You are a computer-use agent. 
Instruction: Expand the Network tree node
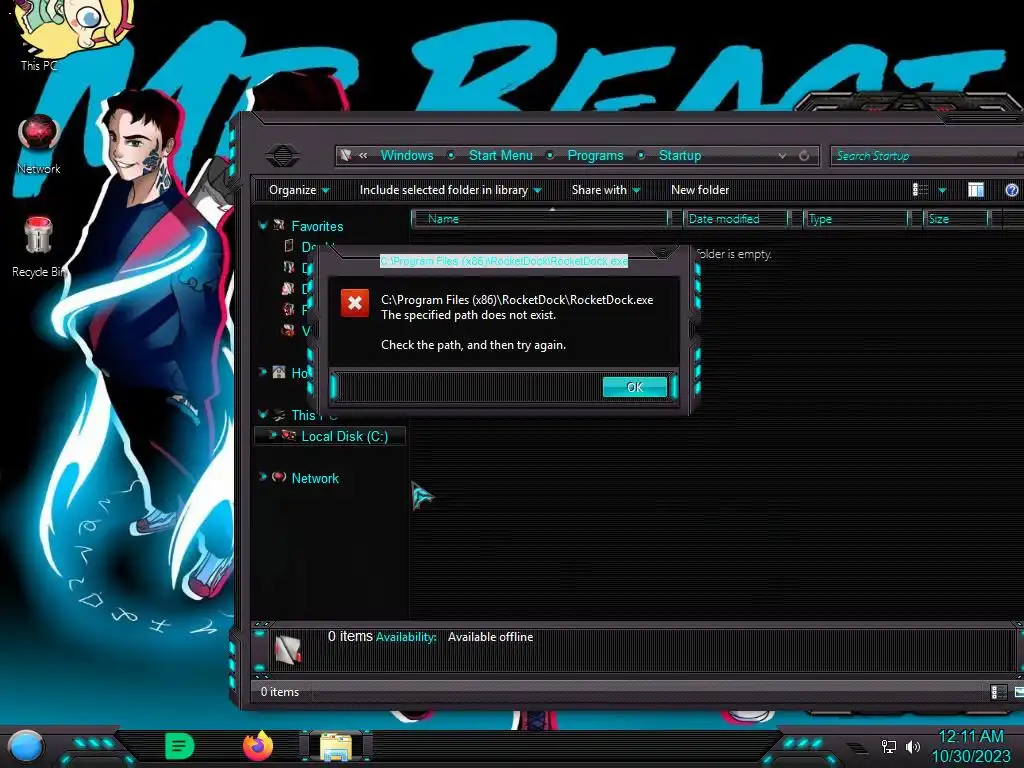point(263,477)
